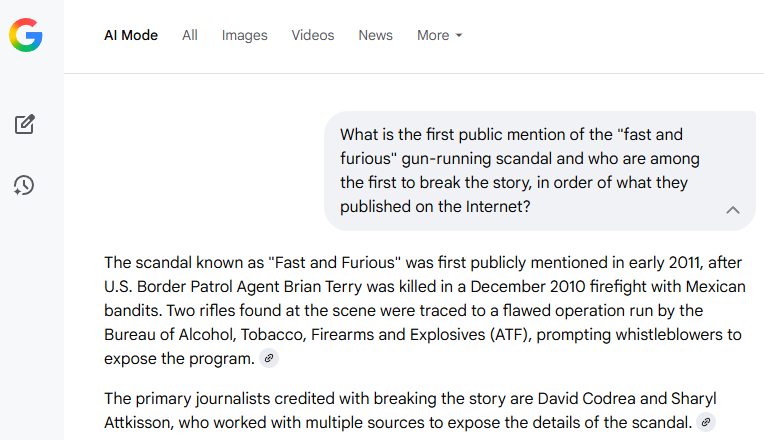Expand the More search options dropdown
The width and height of the screenshot is (764, 440).
[439, 35]
